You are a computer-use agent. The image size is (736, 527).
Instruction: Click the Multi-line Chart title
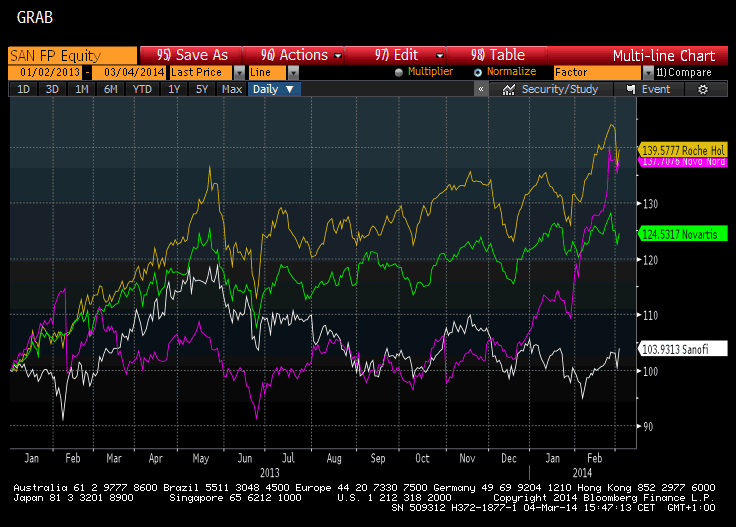tap(664, 56)
